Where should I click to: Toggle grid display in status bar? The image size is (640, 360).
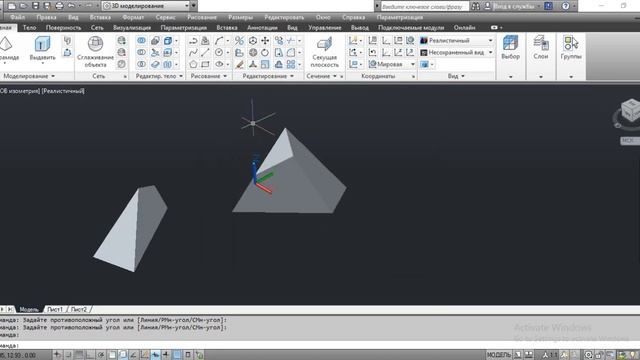coord(79,355)
